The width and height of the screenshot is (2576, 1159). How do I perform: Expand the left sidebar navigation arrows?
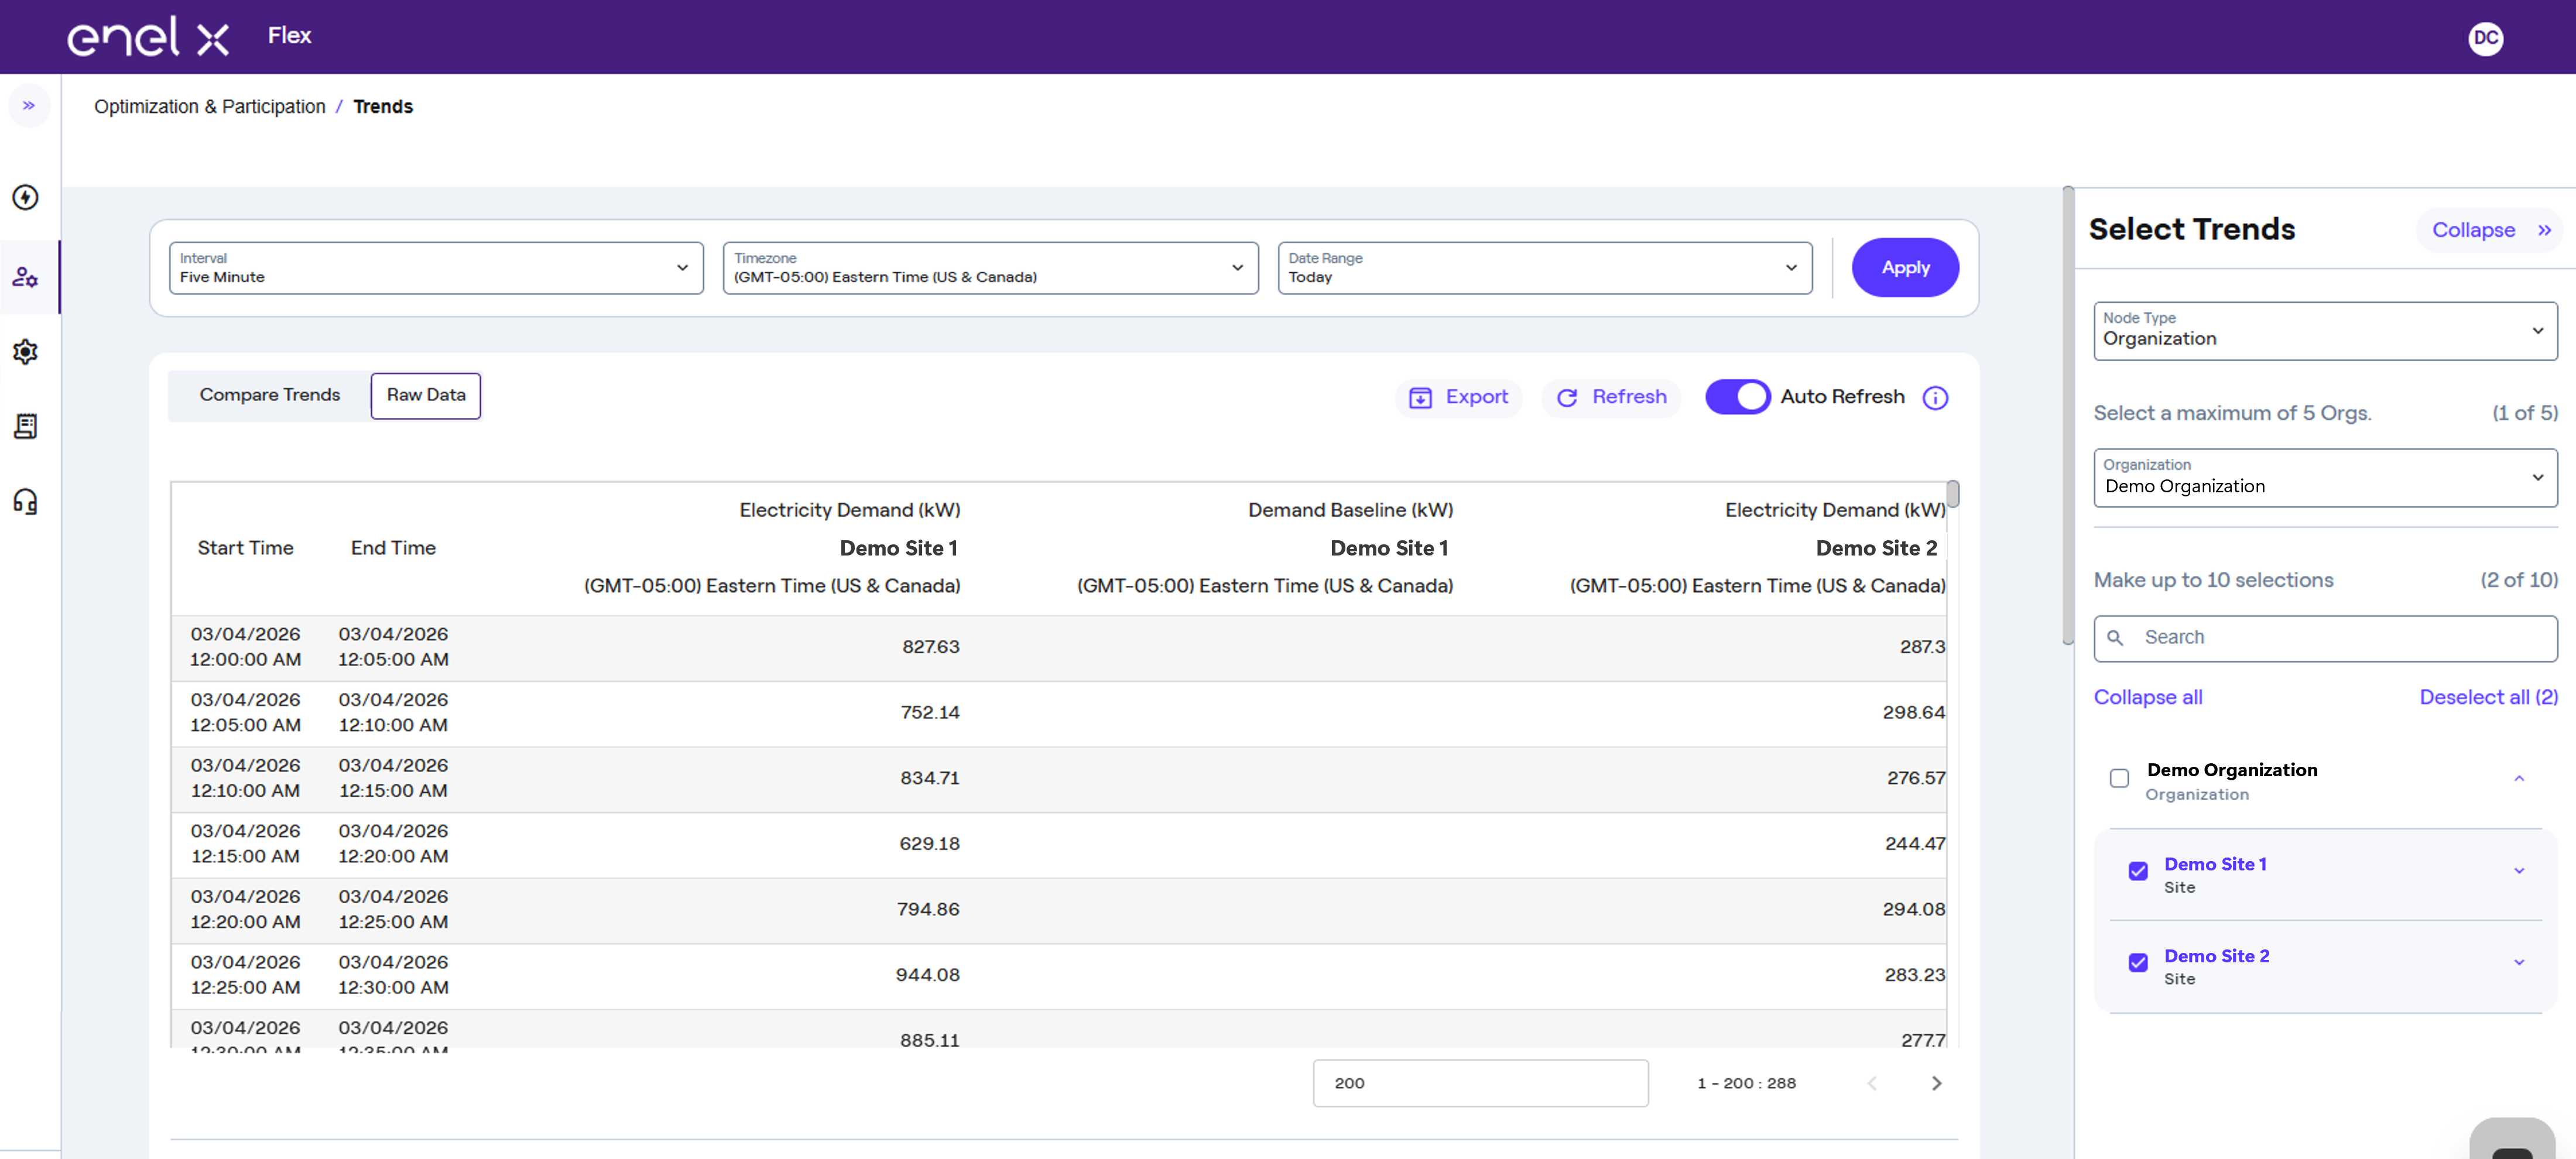[29, 105]
